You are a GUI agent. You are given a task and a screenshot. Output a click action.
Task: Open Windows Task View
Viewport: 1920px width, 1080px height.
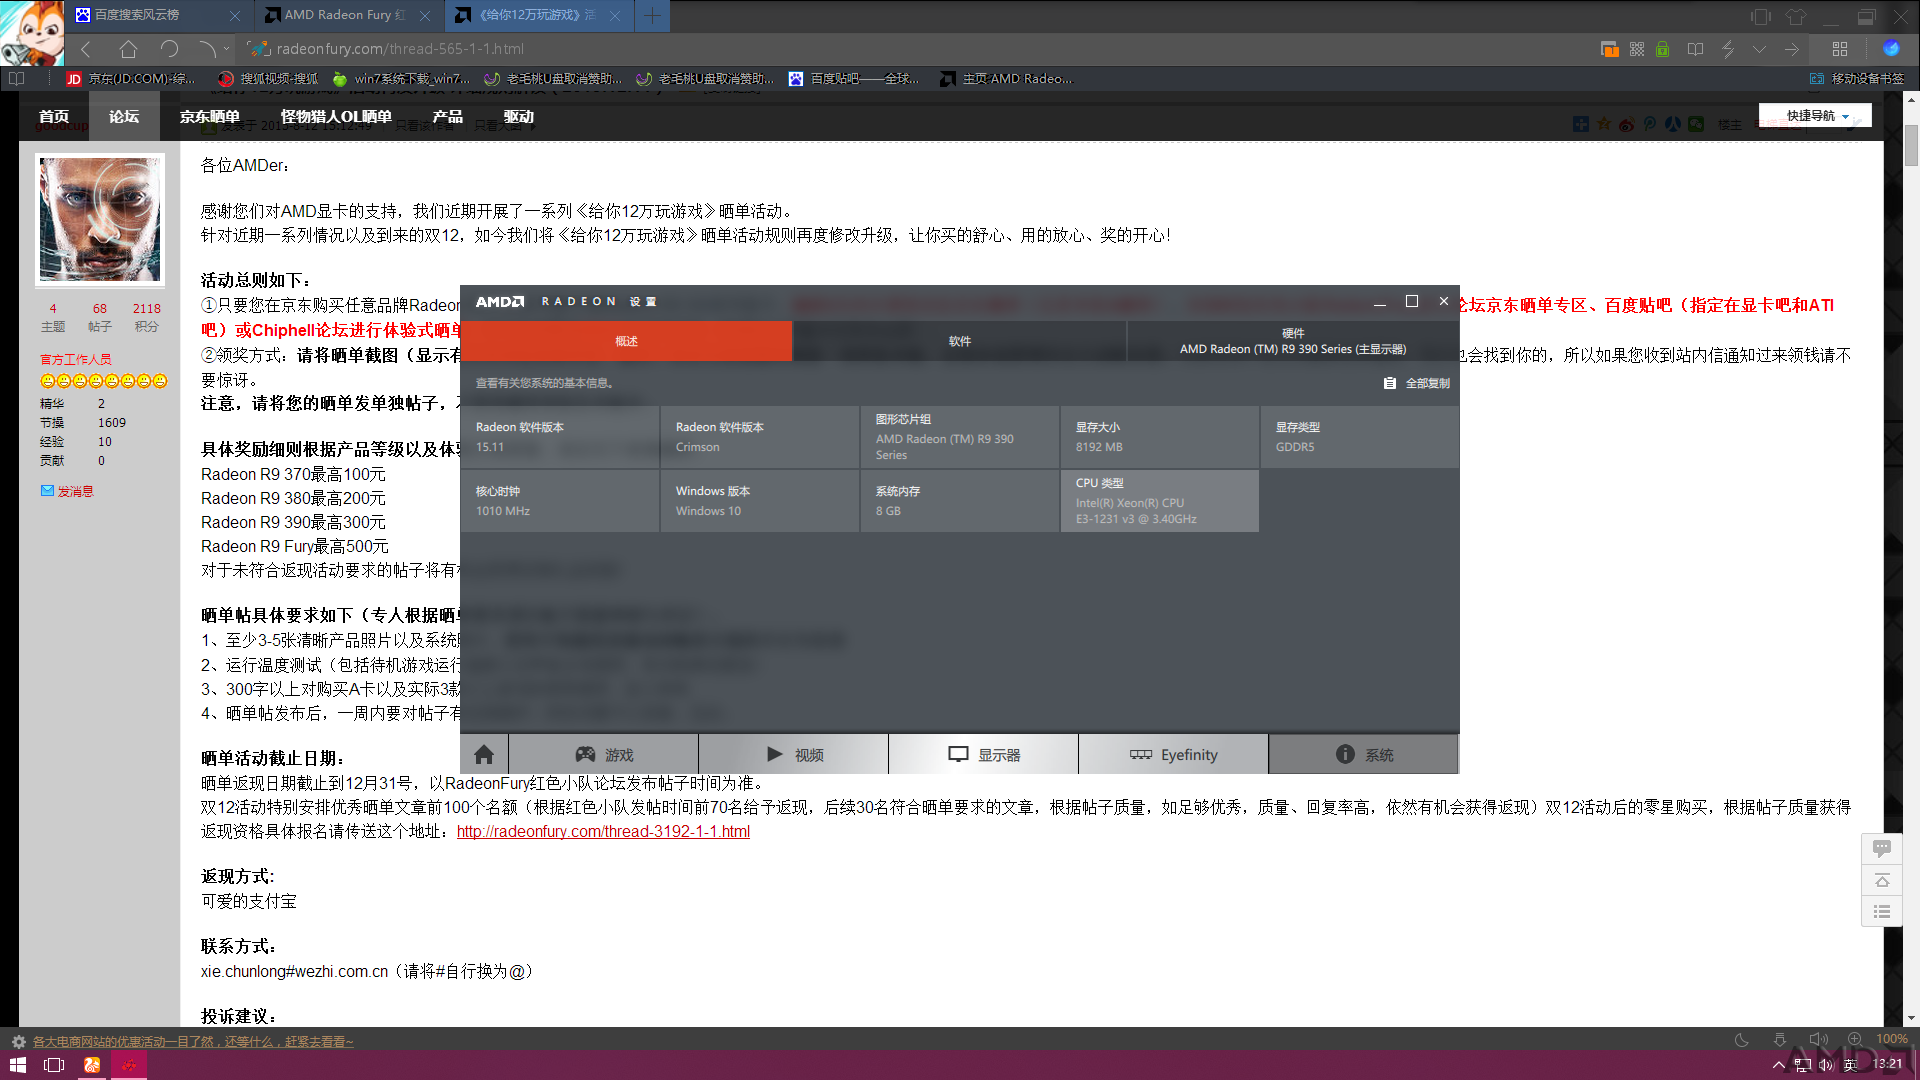pyautogui.click(x=54, y=1065)
